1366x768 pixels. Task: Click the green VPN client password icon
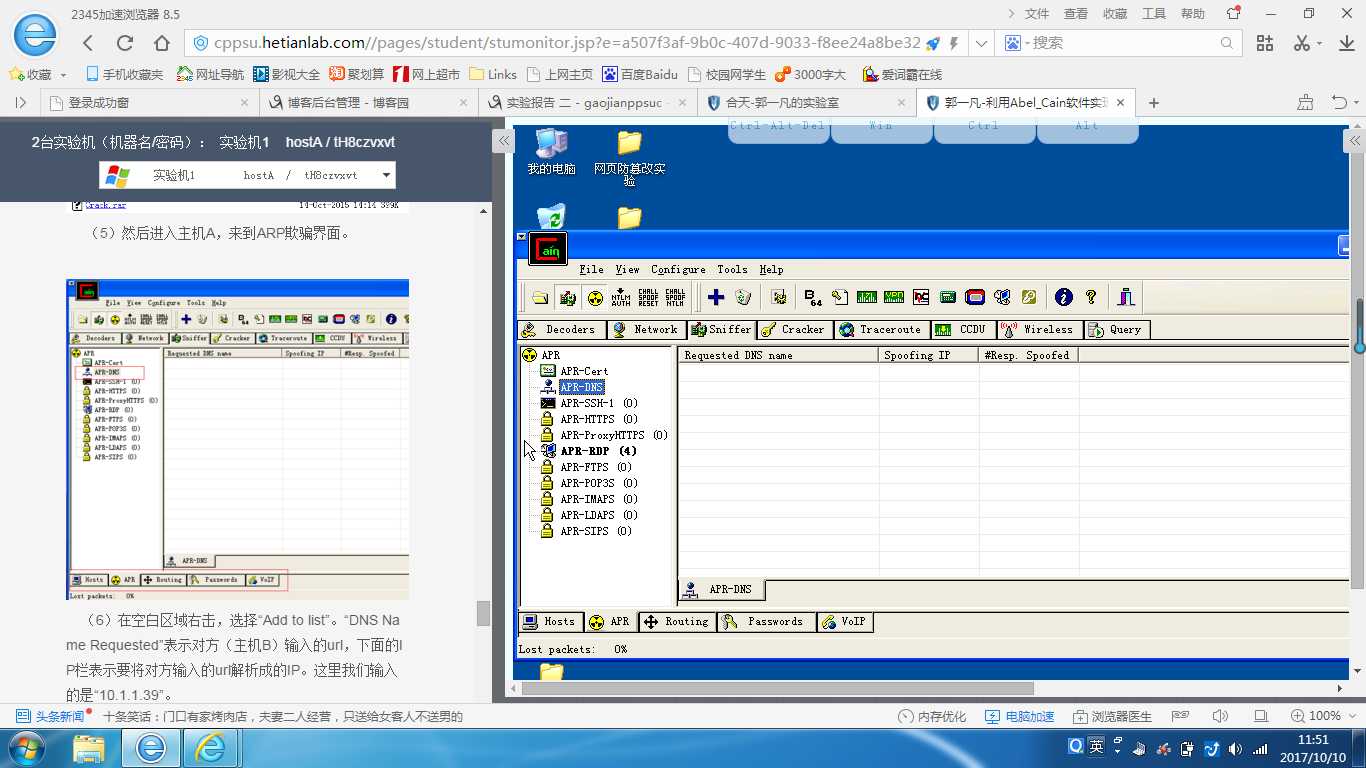coord(894,297)
